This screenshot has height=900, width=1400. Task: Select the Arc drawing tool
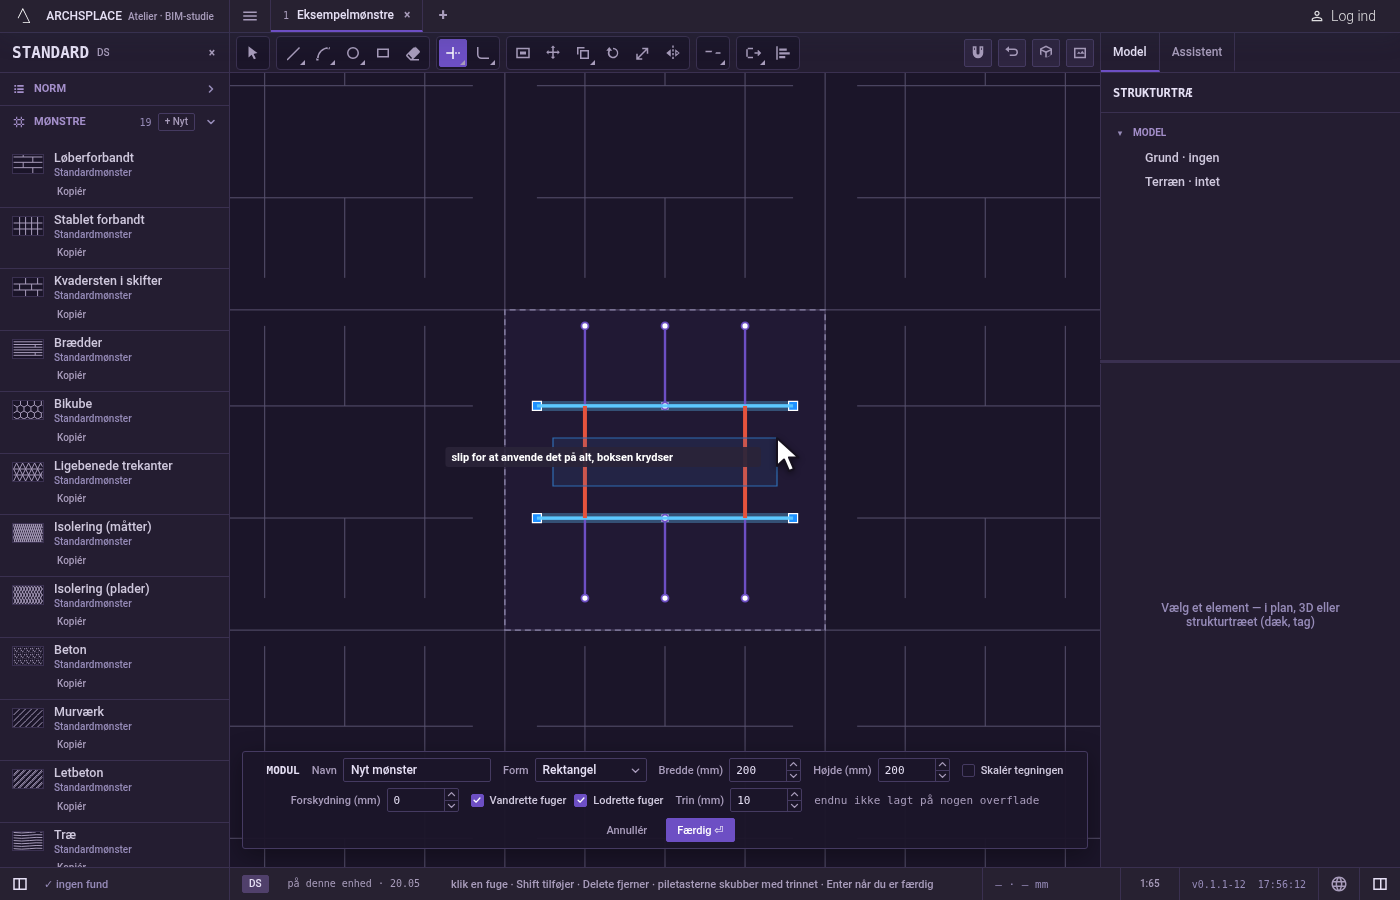click(324, 53)
